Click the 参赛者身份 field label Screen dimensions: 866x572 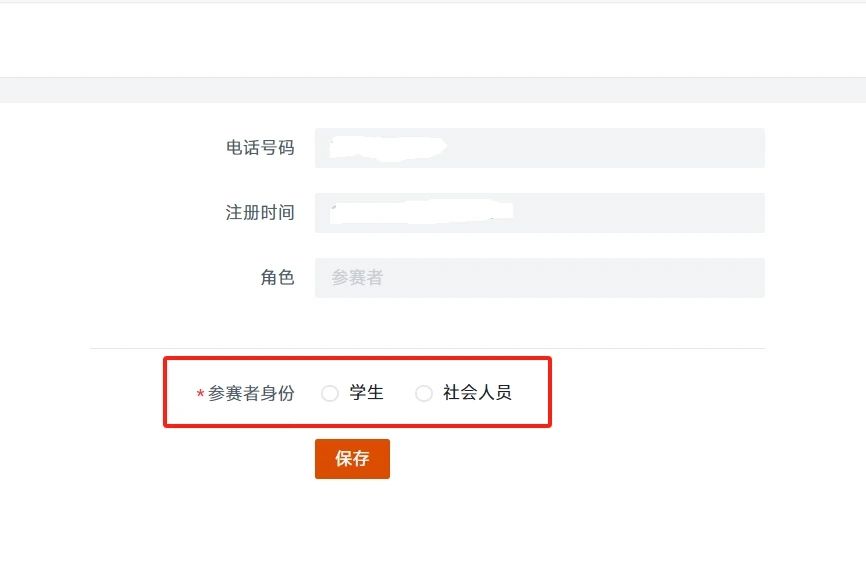251,394
